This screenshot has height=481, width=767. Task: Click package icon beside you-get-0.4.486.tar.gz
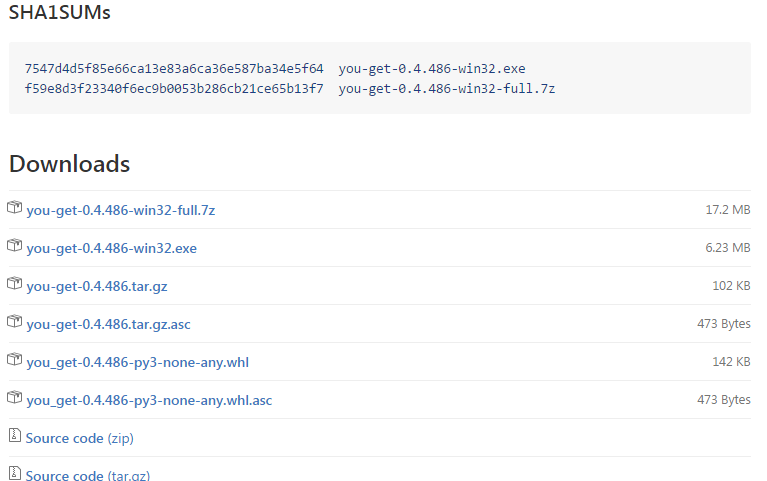(15, 283)
